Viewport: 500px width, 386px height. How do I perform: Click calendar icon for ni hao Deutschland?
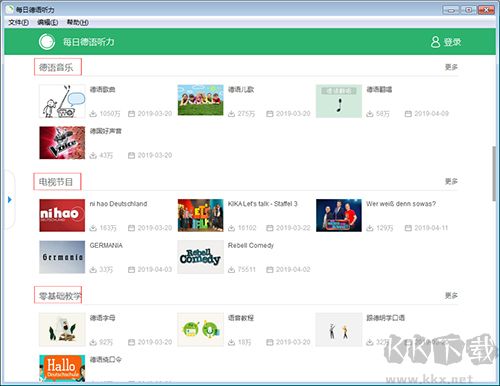[x=132, y=228]
